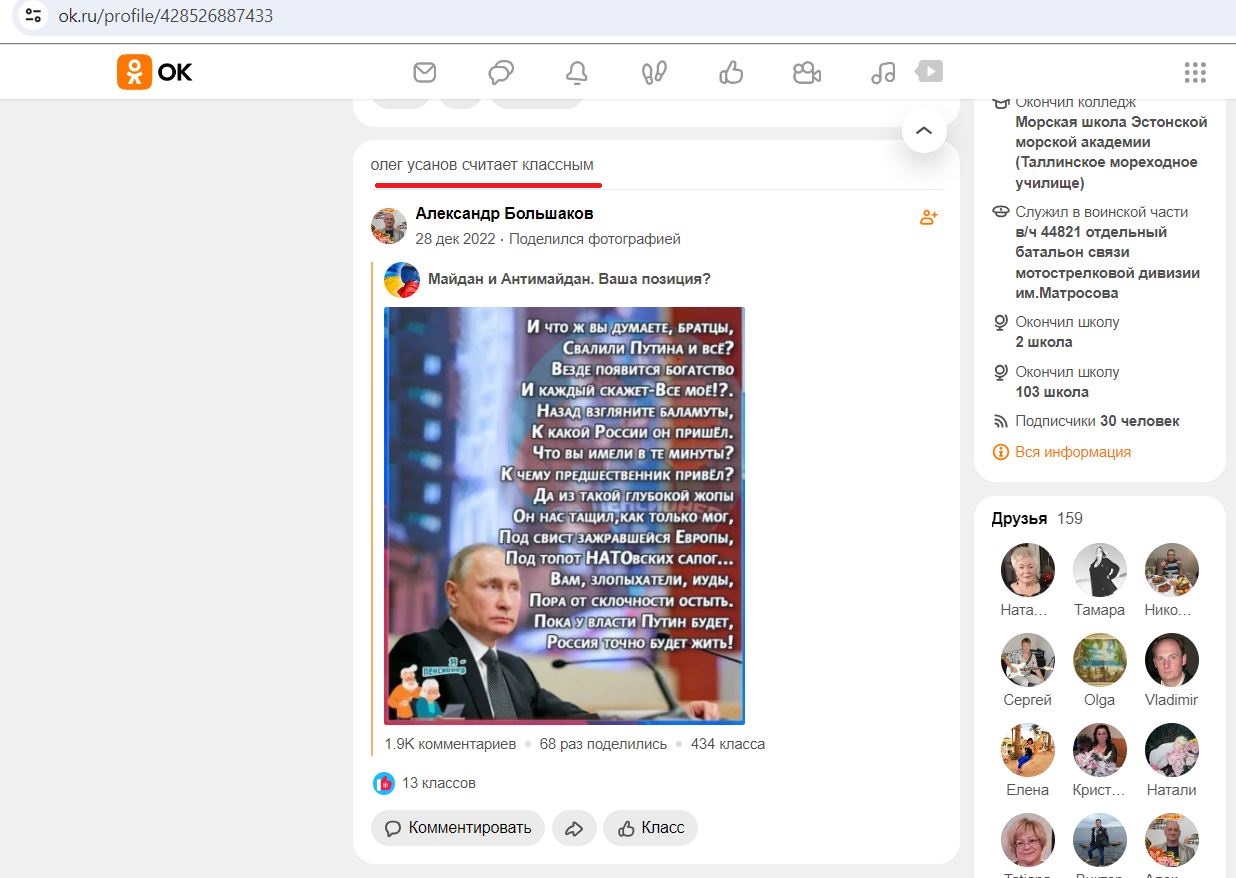
Task: Click the Майдан и Антимайдан group avatar
Action: pyautogui.click(x=402, y=280)
